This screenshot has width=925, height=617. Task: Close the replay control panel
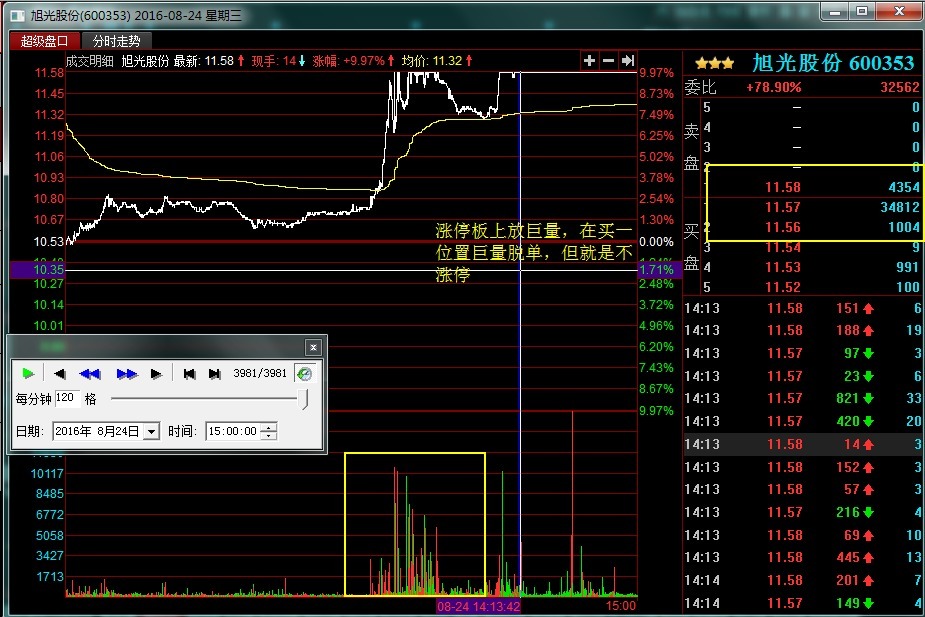pos(313,347)
